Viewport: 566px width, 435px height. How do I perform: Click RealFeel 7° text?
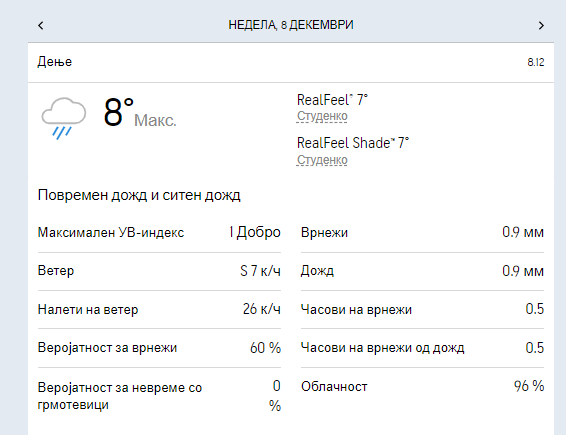(332, 100)
